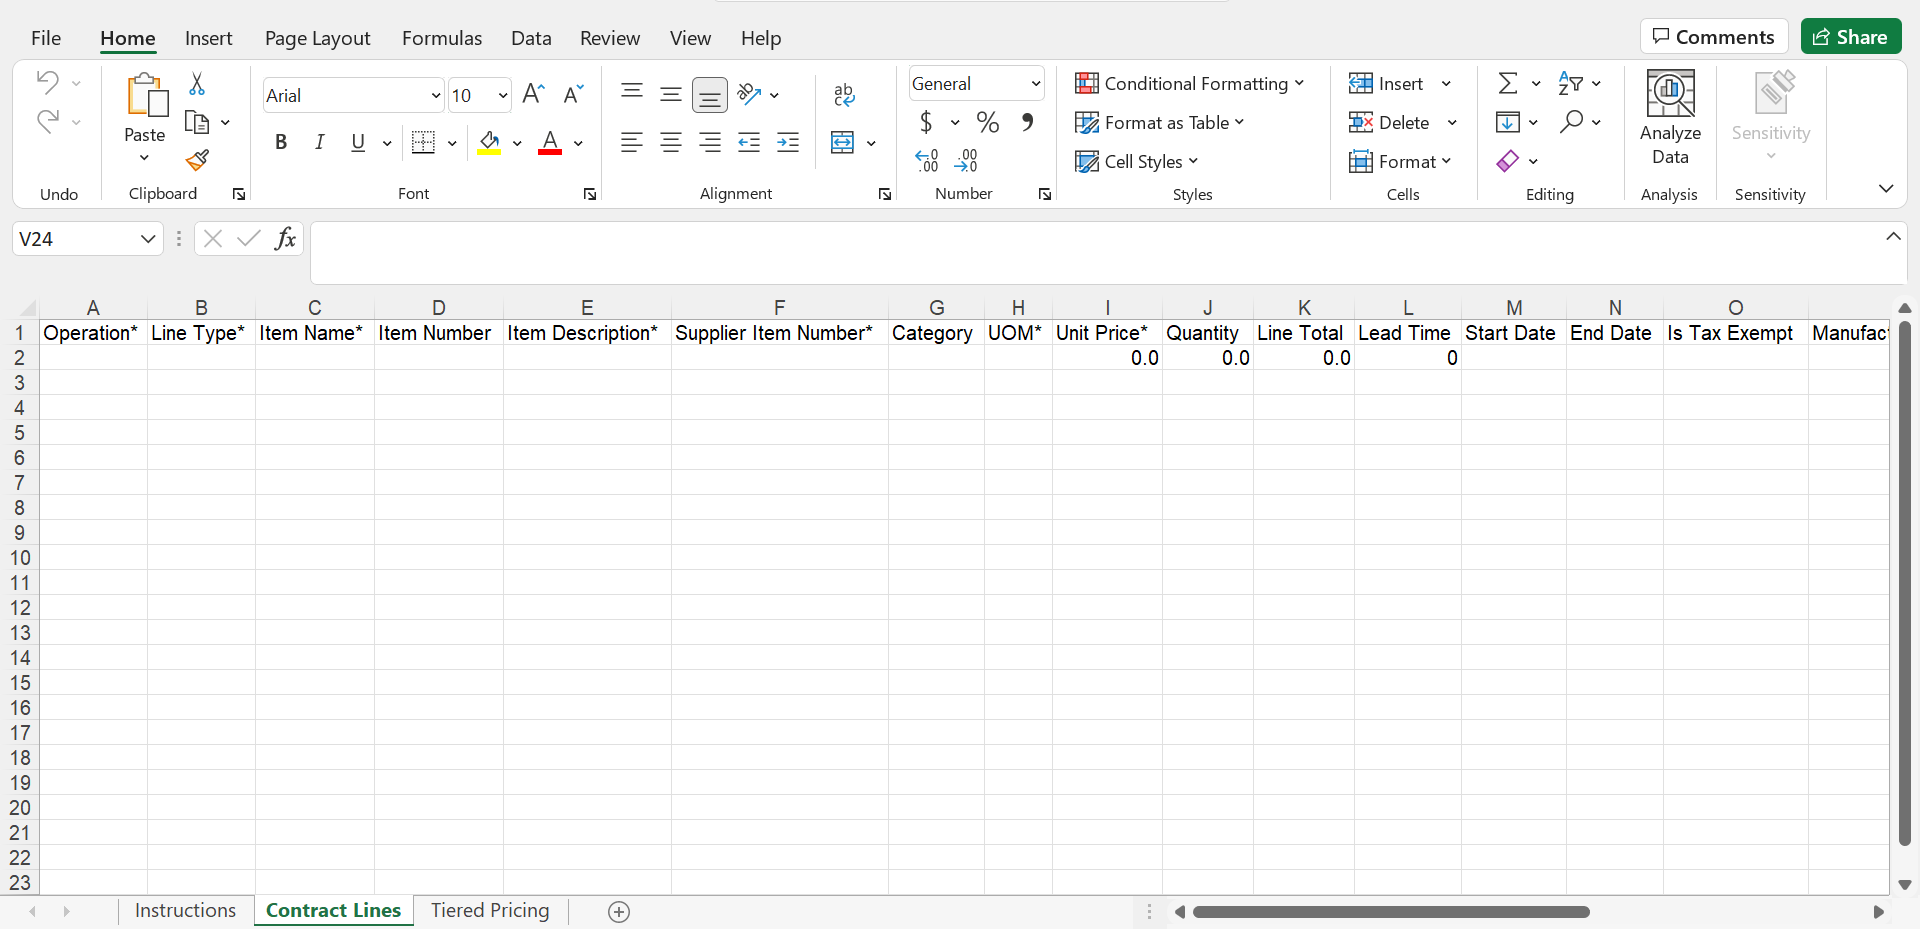Toggle Bold formatting
The width and height of the screenshot is (1920, 929).
click(281, 143)
